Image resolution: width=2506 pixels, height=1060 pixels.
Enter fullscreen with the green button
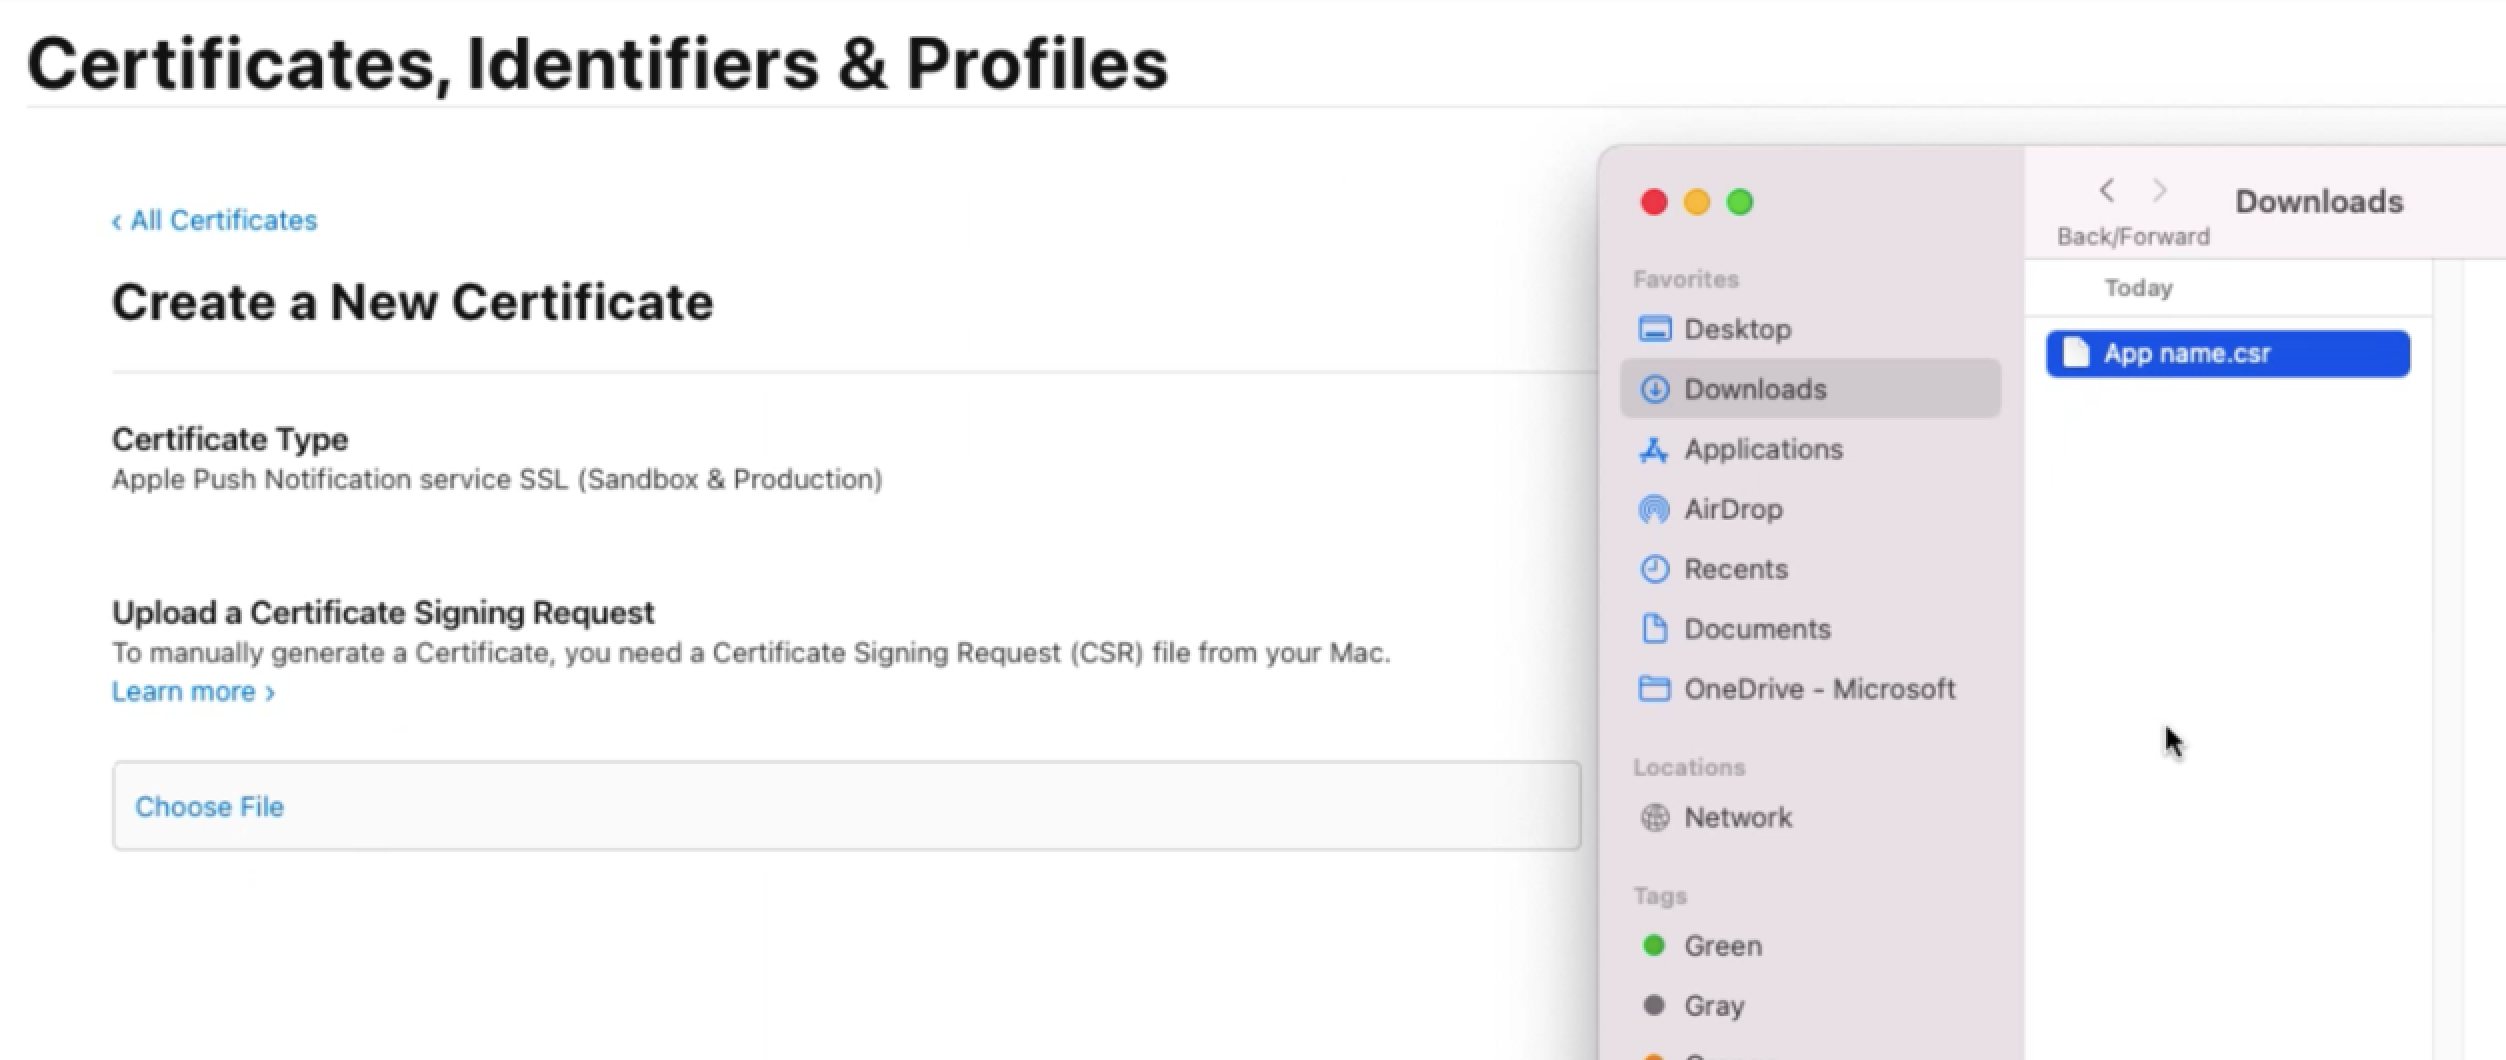(x=1741, y=202)
